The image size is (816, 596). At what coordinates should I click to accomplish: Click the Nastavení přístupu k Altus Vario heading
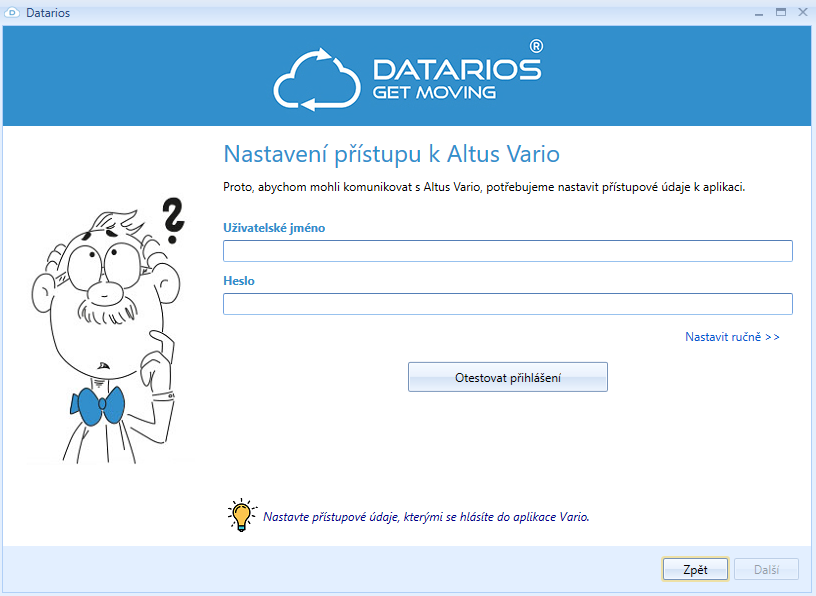click(x=391, y=155)
